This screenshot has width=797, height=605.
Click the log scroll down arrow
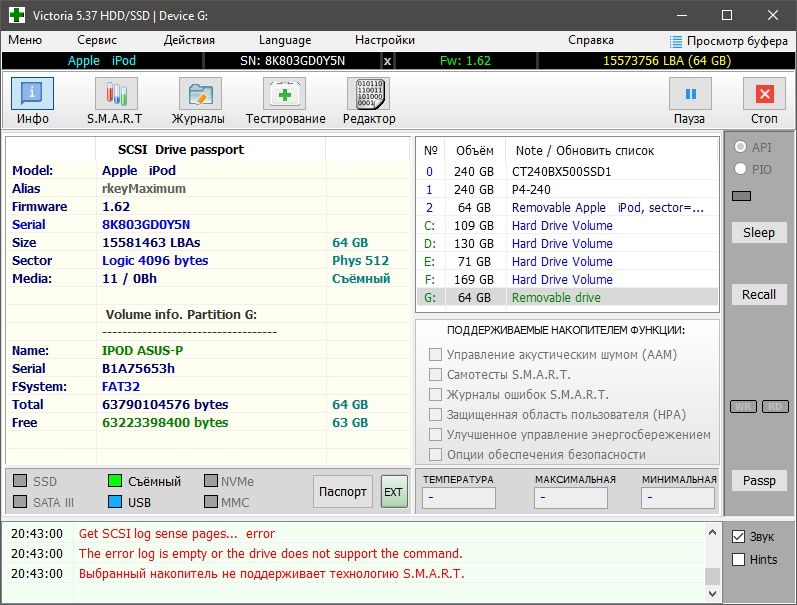pos(712,593)
